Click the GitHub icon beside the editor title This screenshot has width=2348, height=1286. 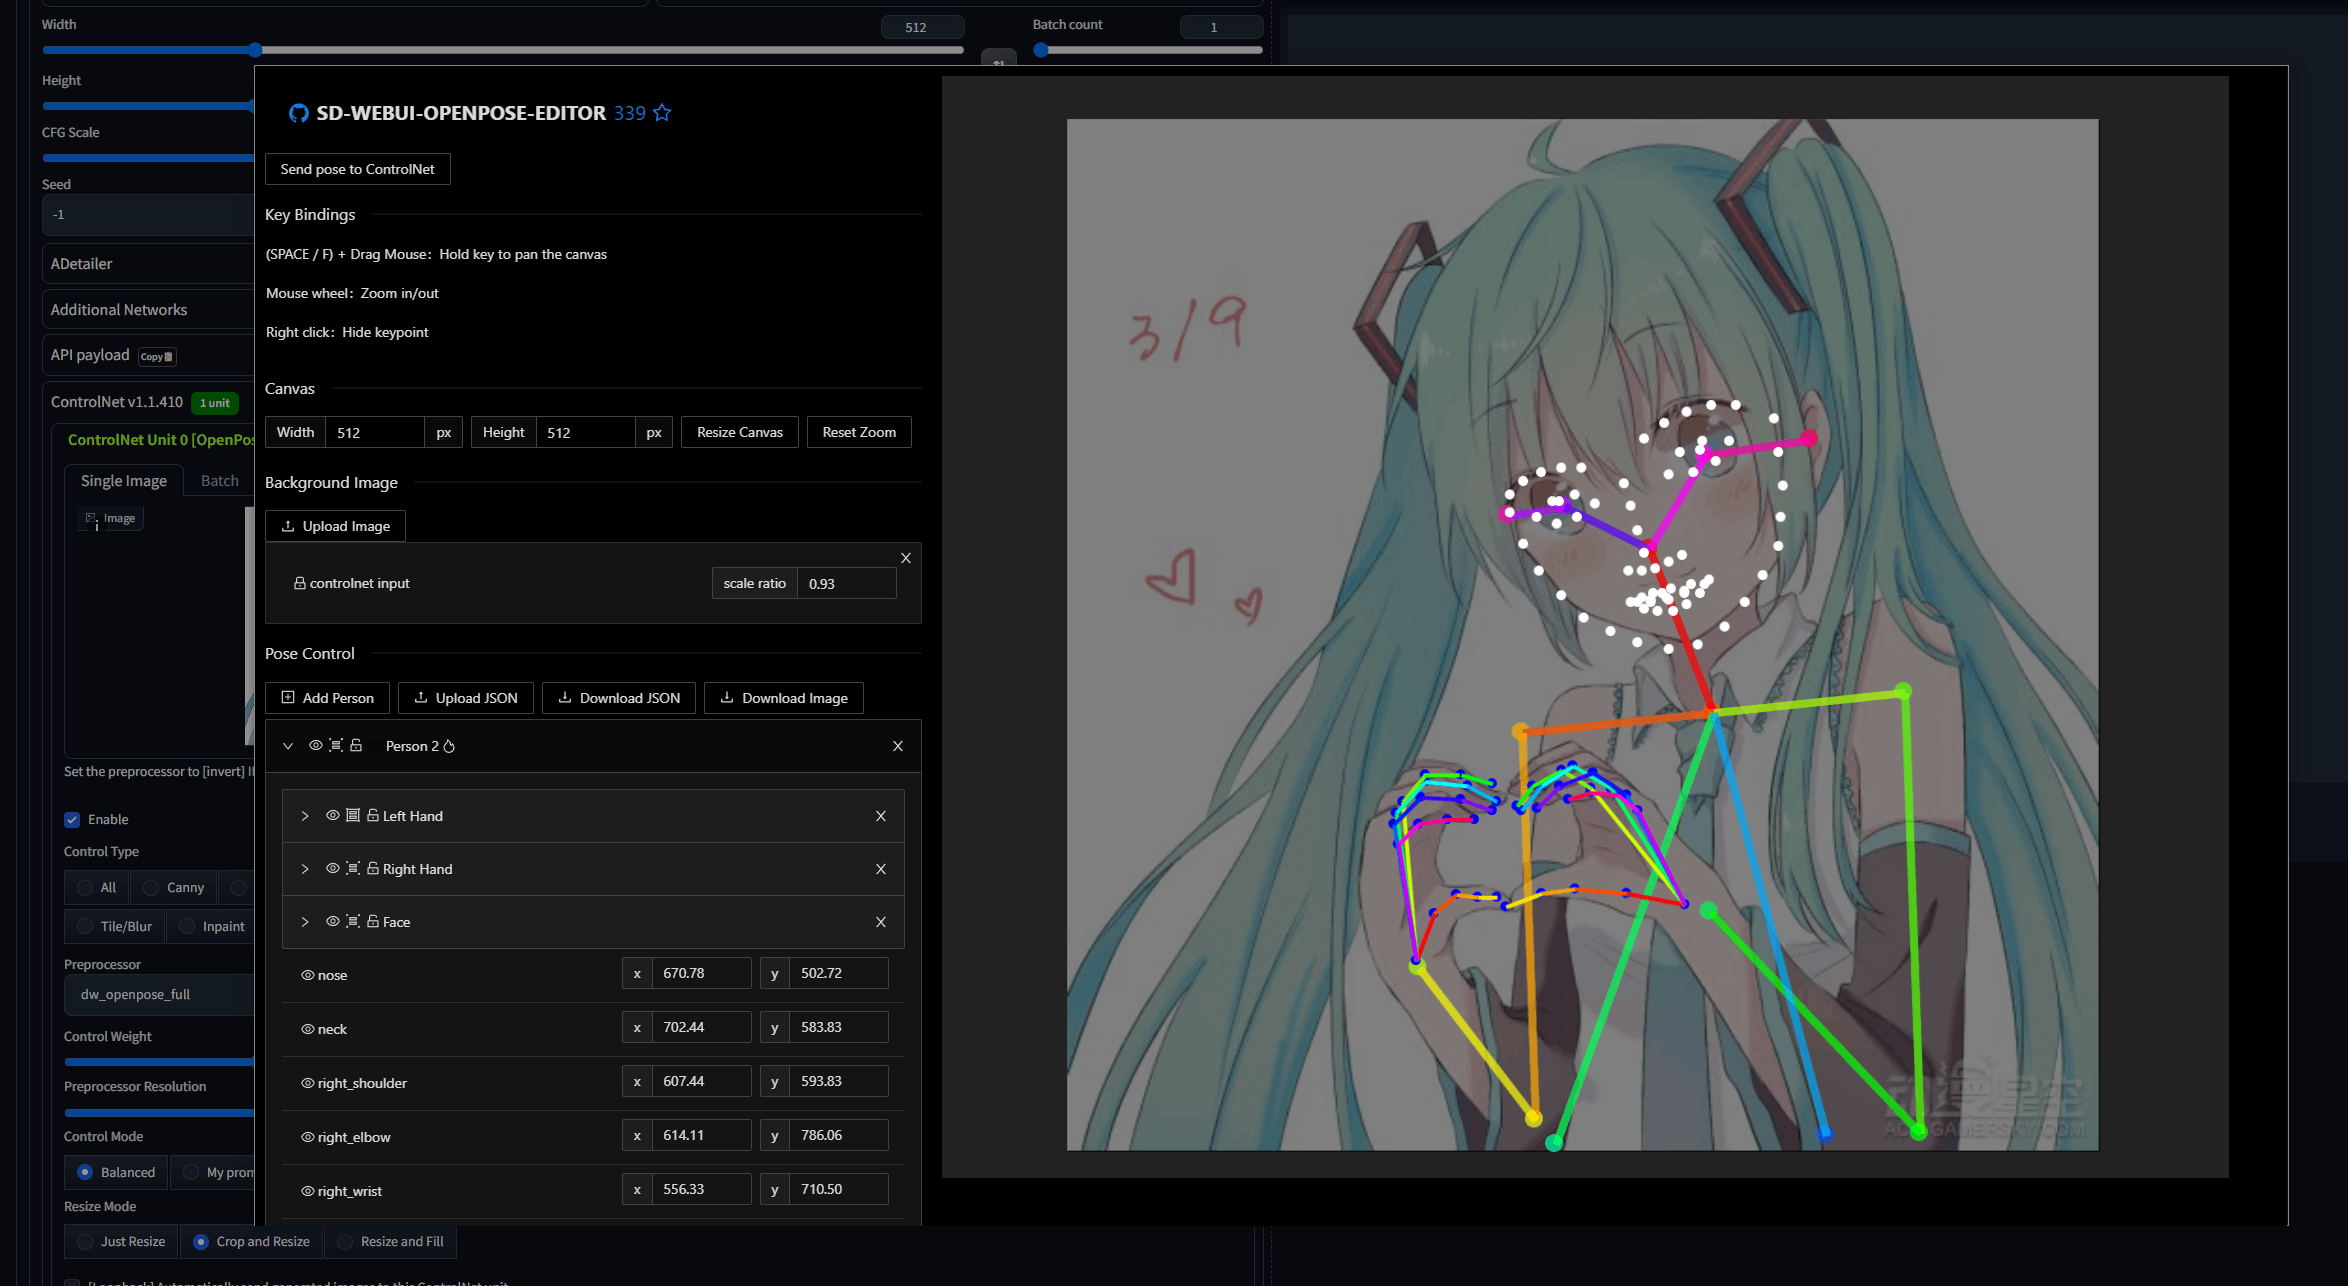pos(298,113)
